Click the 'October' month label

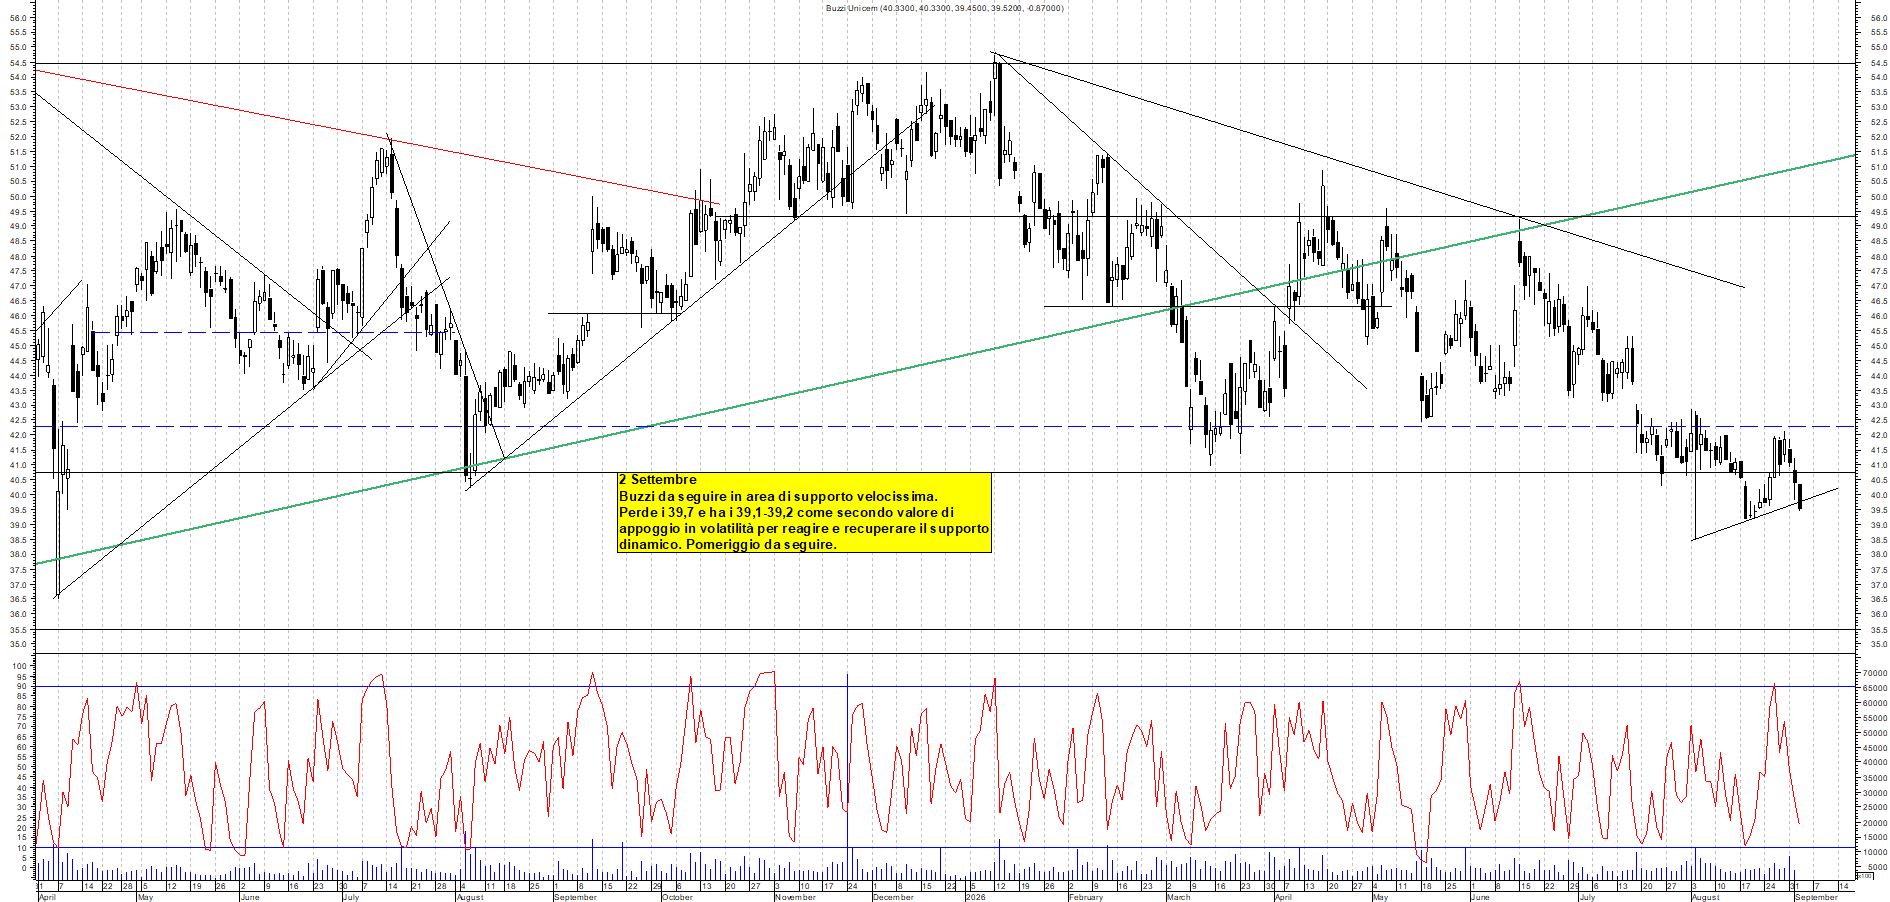coord(677,897)
